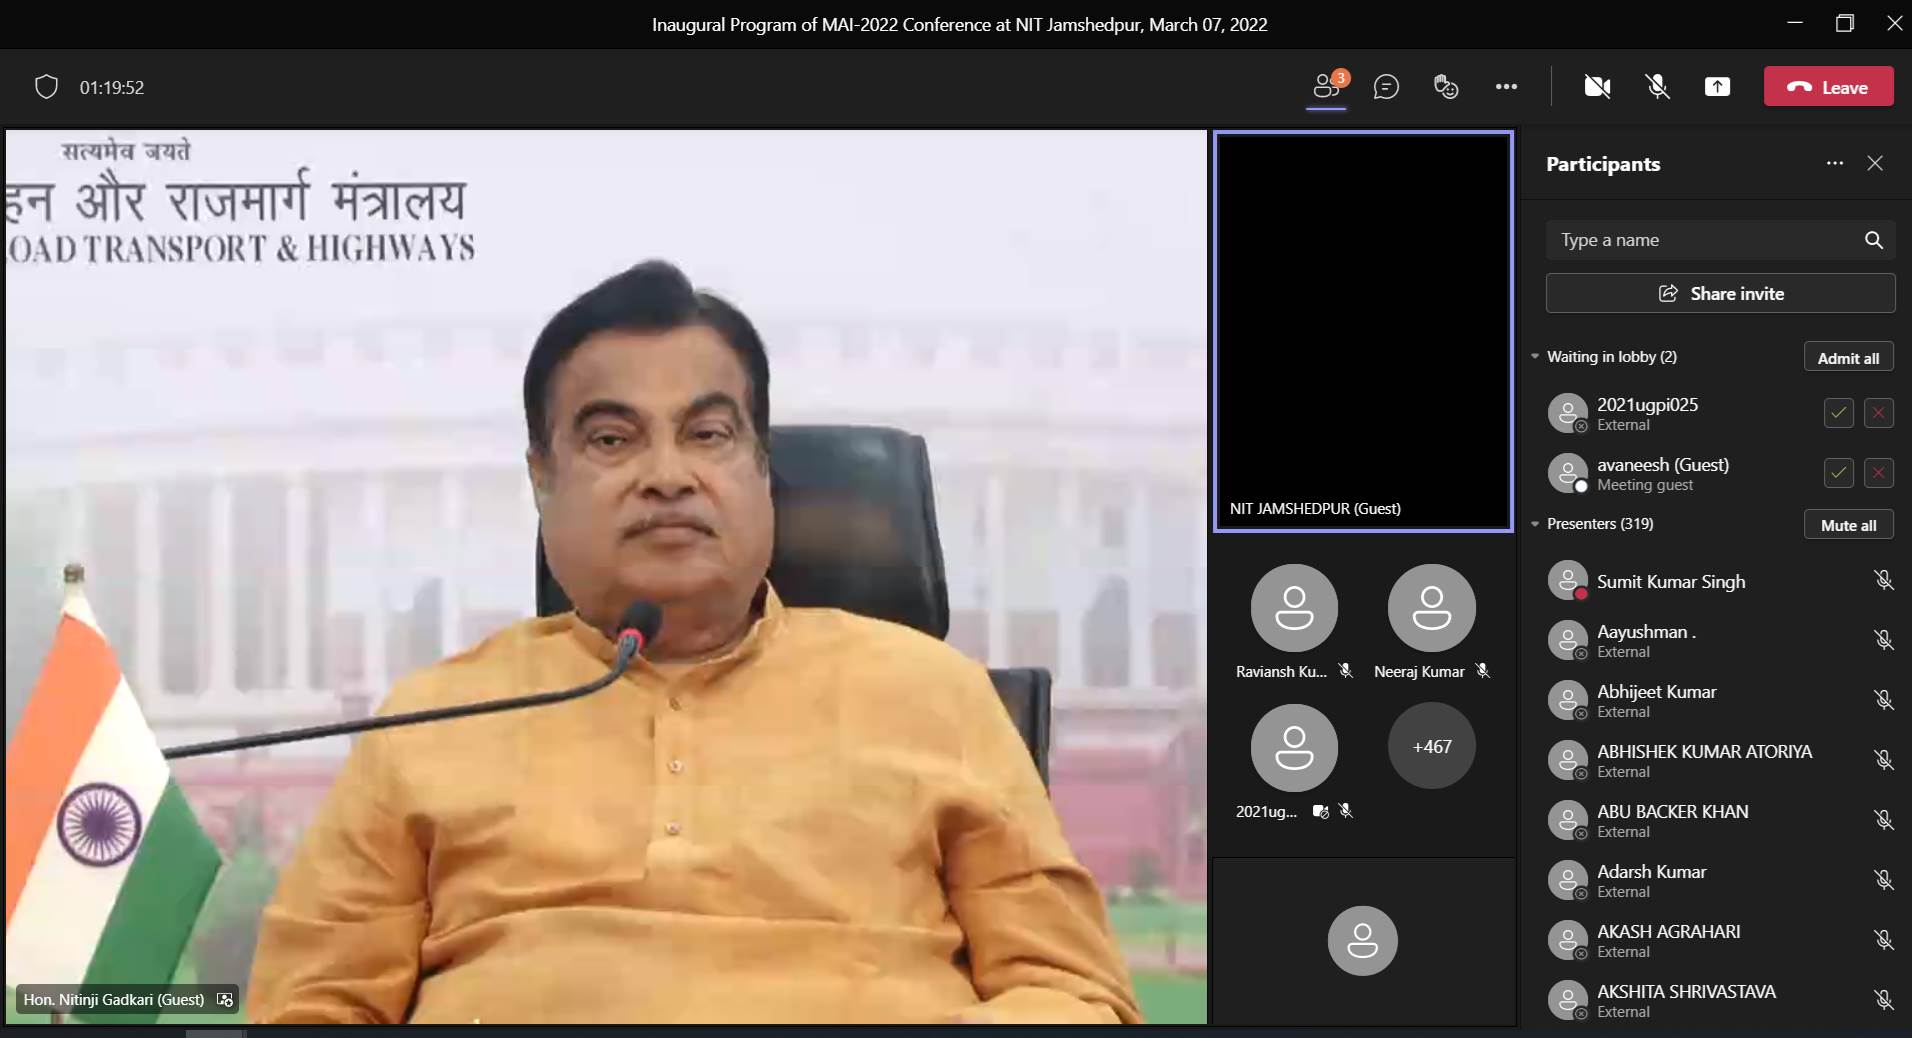Admit avaneesh (Guest) from lobby

click(x=1838, y=473)
